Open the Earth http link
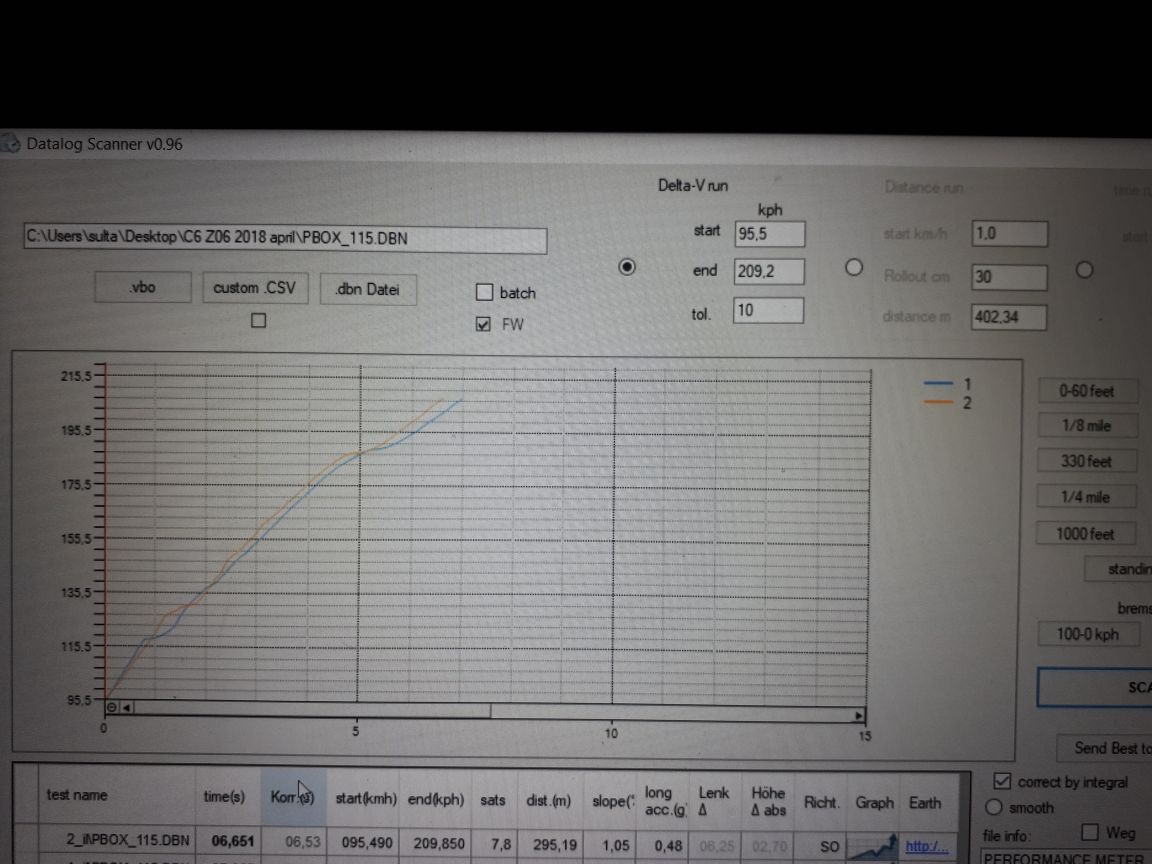The height and width of the screenshot is (864, 1152). click(927, 847)
